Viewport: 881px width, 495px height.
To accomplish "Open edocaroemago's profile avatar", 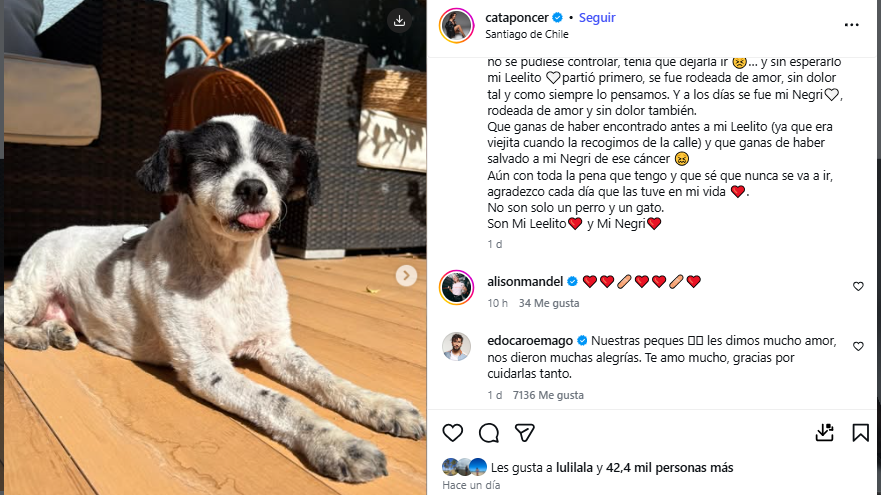I will (456, 347).
